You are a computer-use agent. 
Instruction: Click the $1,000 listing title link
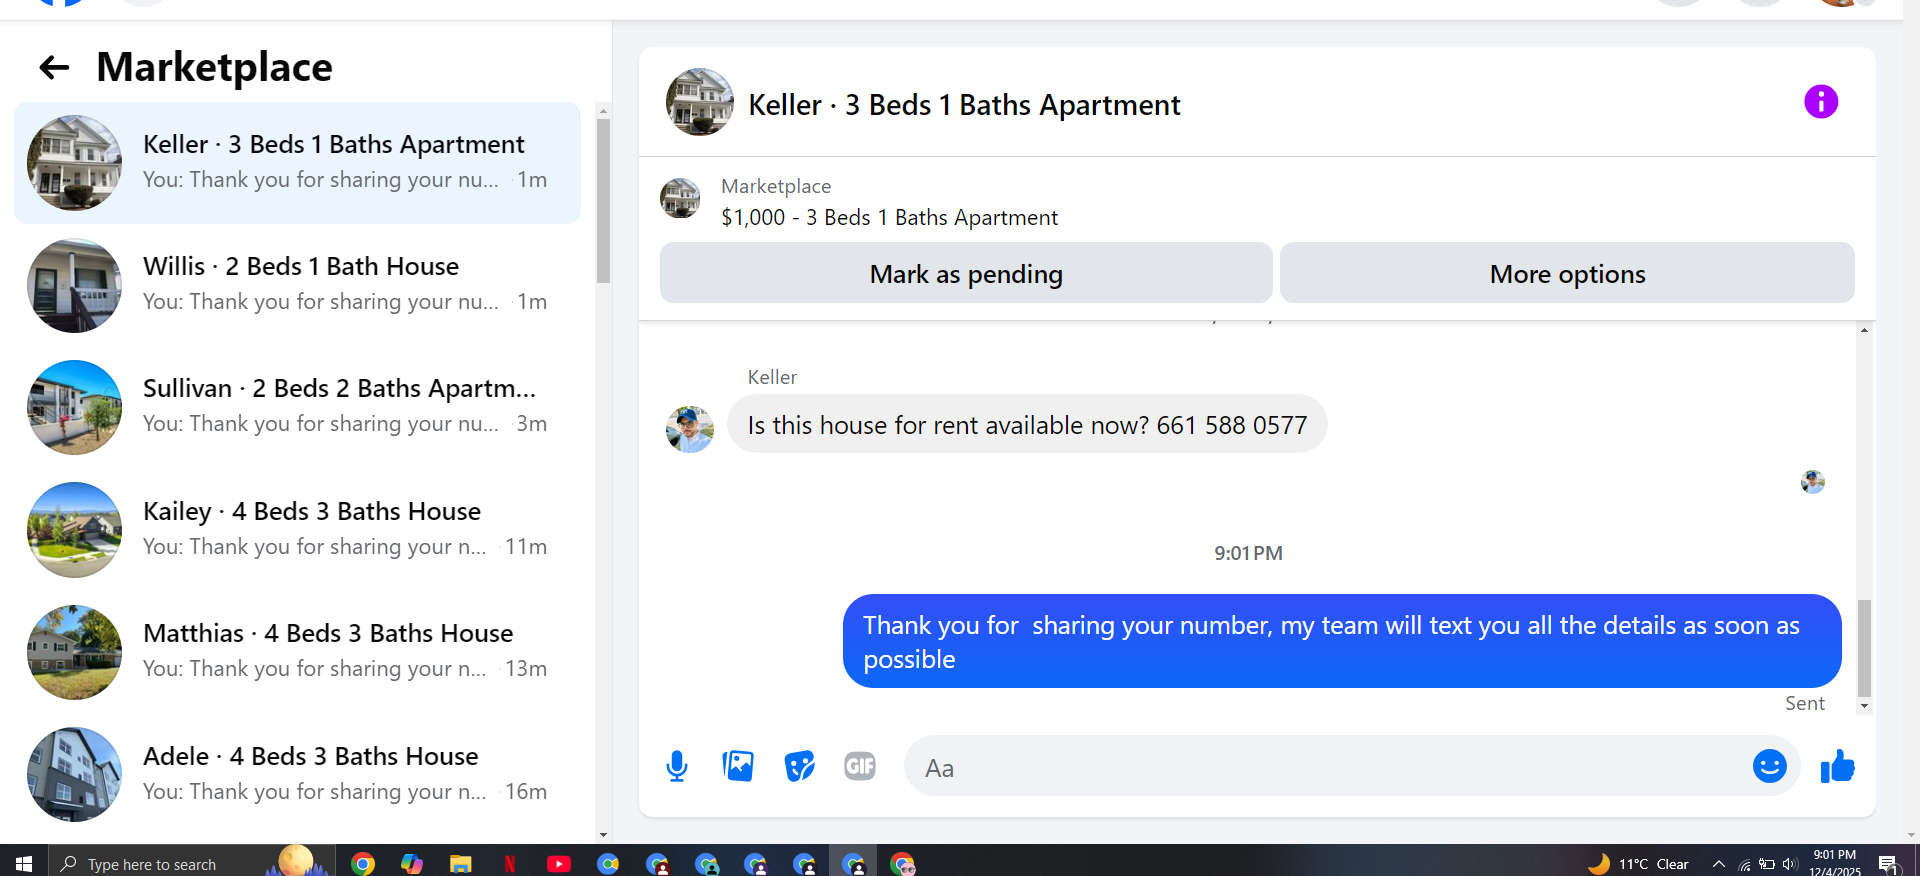pyautogui.click(x=889, y=218)
